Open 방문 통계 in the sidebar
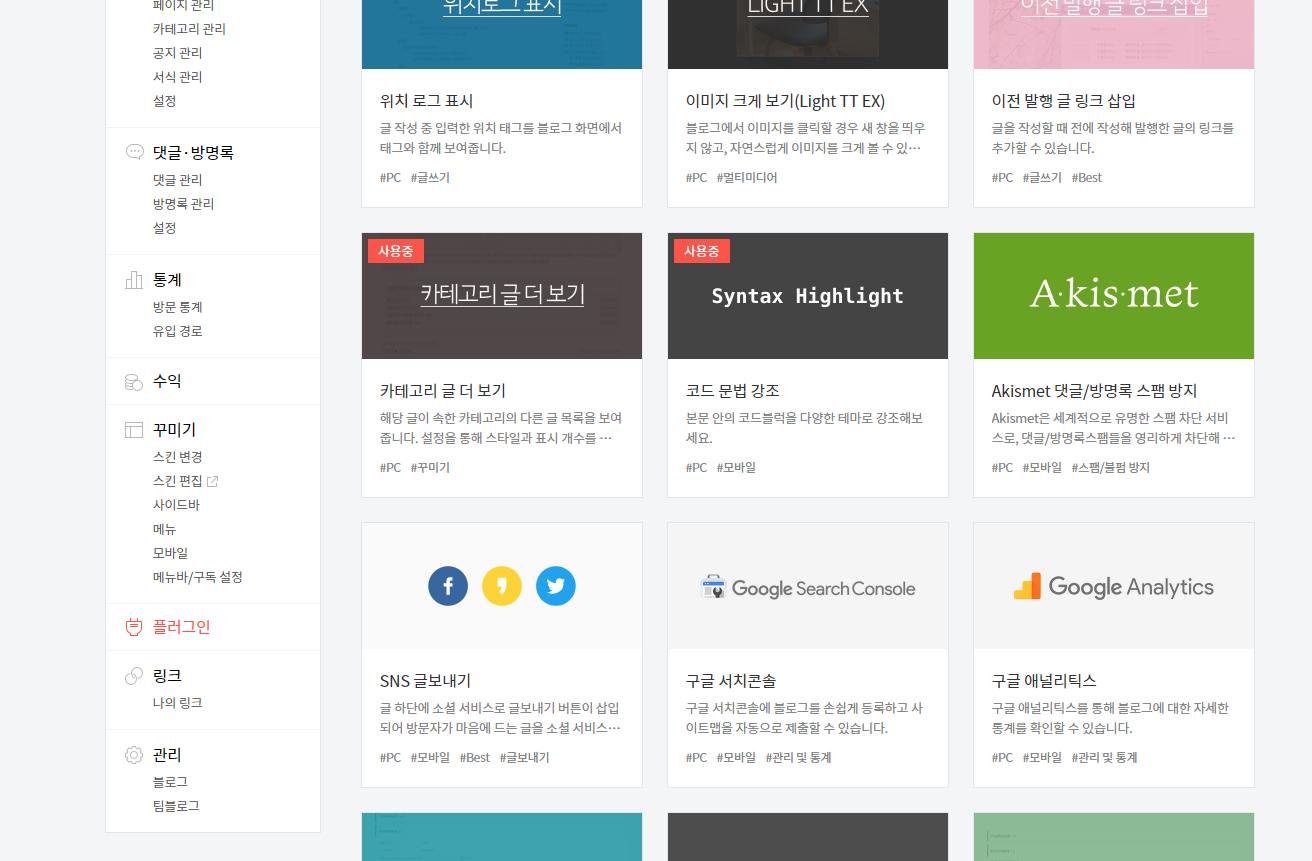The height and width of the screenshot is (861, 1312). pos(177,307)
